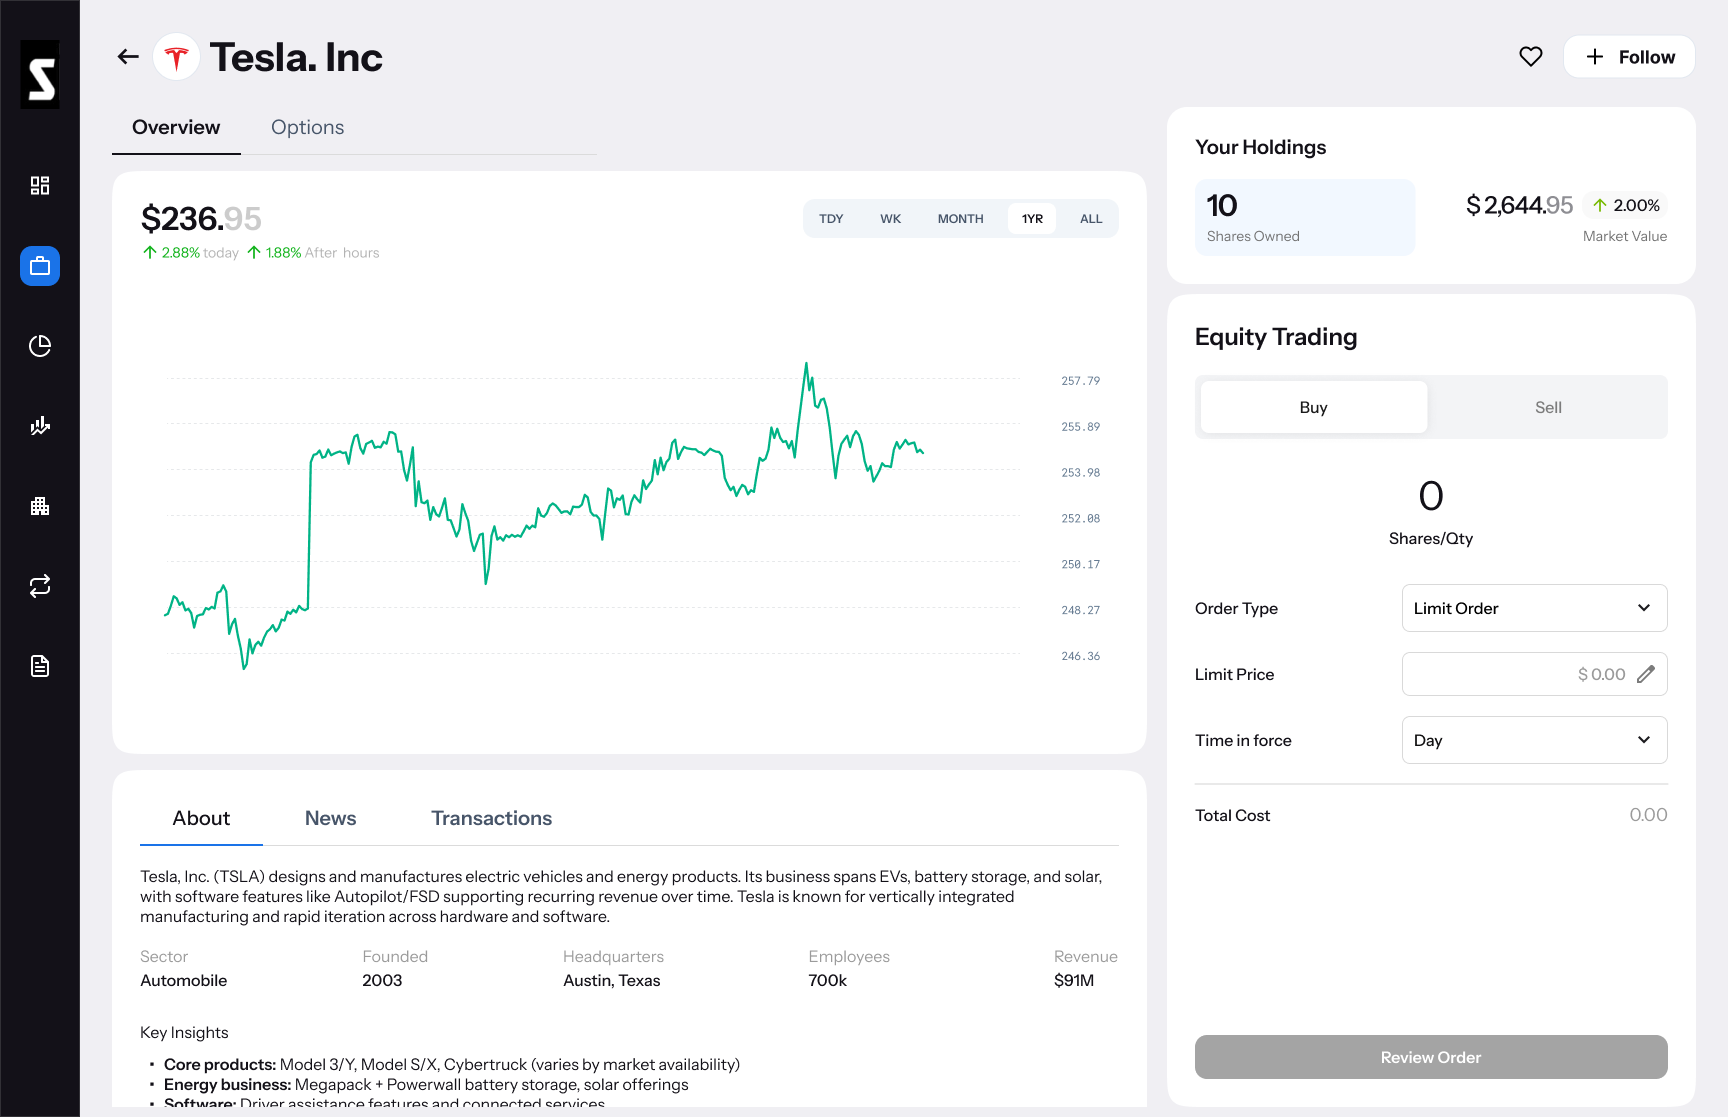1728x1117 pixels.
Task: Click the Key Insights heading
Action: (184, 1033)
